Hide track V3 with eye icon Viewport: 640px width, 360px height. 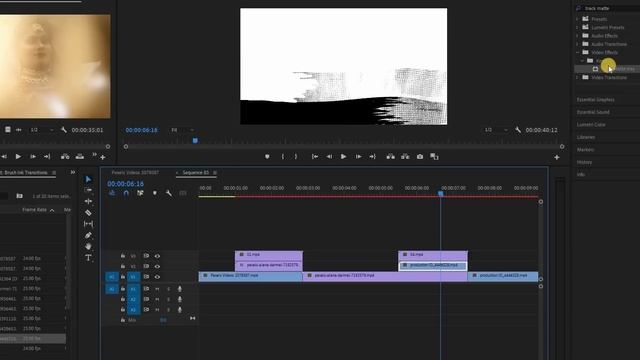(157, 256)
